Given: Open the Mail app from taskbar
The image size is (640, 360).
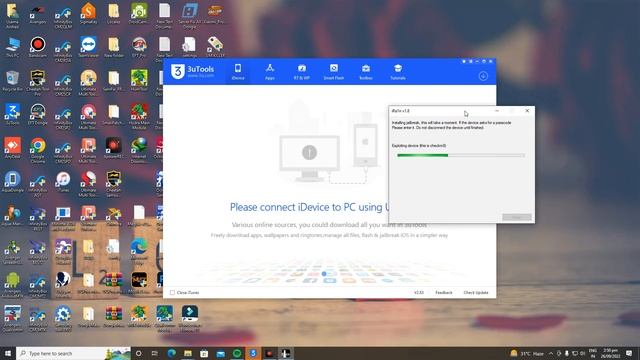Looking at the screenshot, I should click(220, 353).
